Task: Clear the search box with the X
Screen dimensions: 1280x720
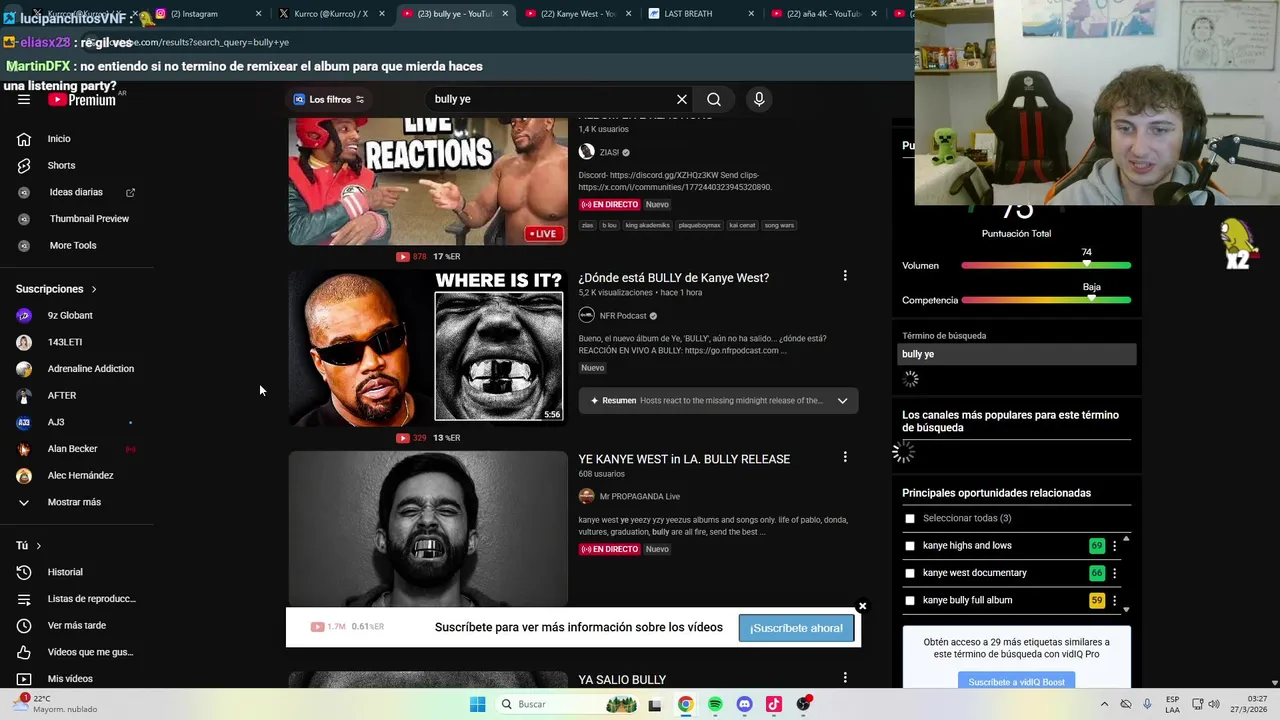Action: (x=682, y=99)
